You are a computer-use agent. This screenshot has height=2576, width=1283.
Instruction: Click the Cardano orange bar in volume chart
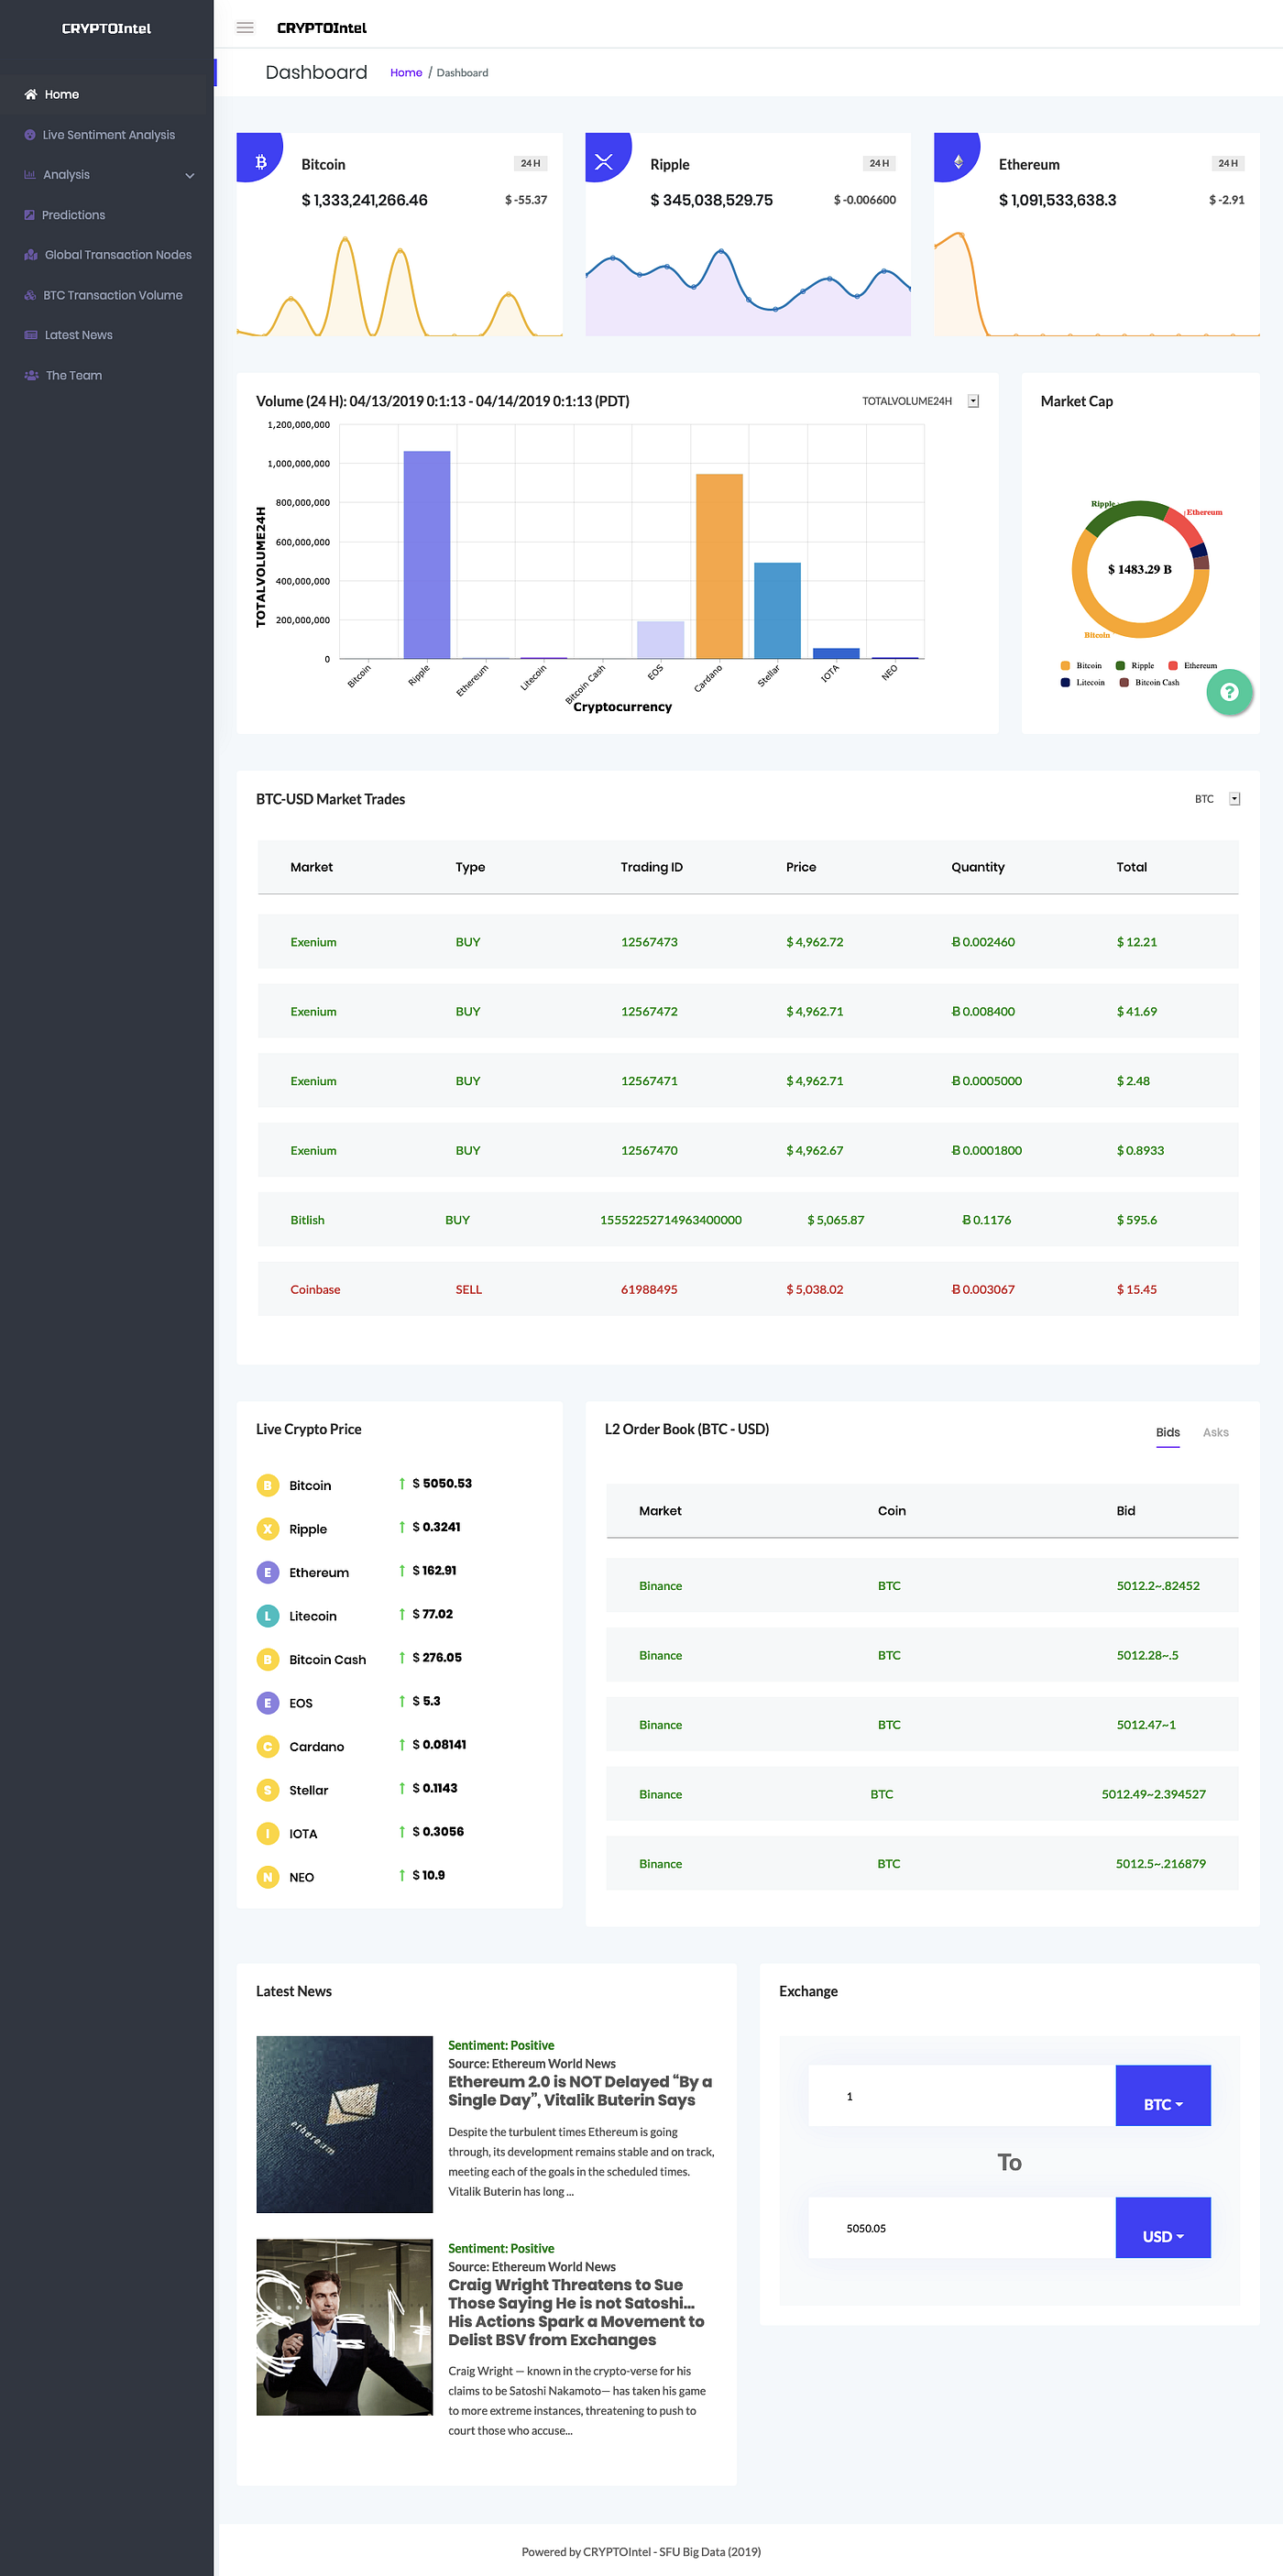tap(719, 566)
